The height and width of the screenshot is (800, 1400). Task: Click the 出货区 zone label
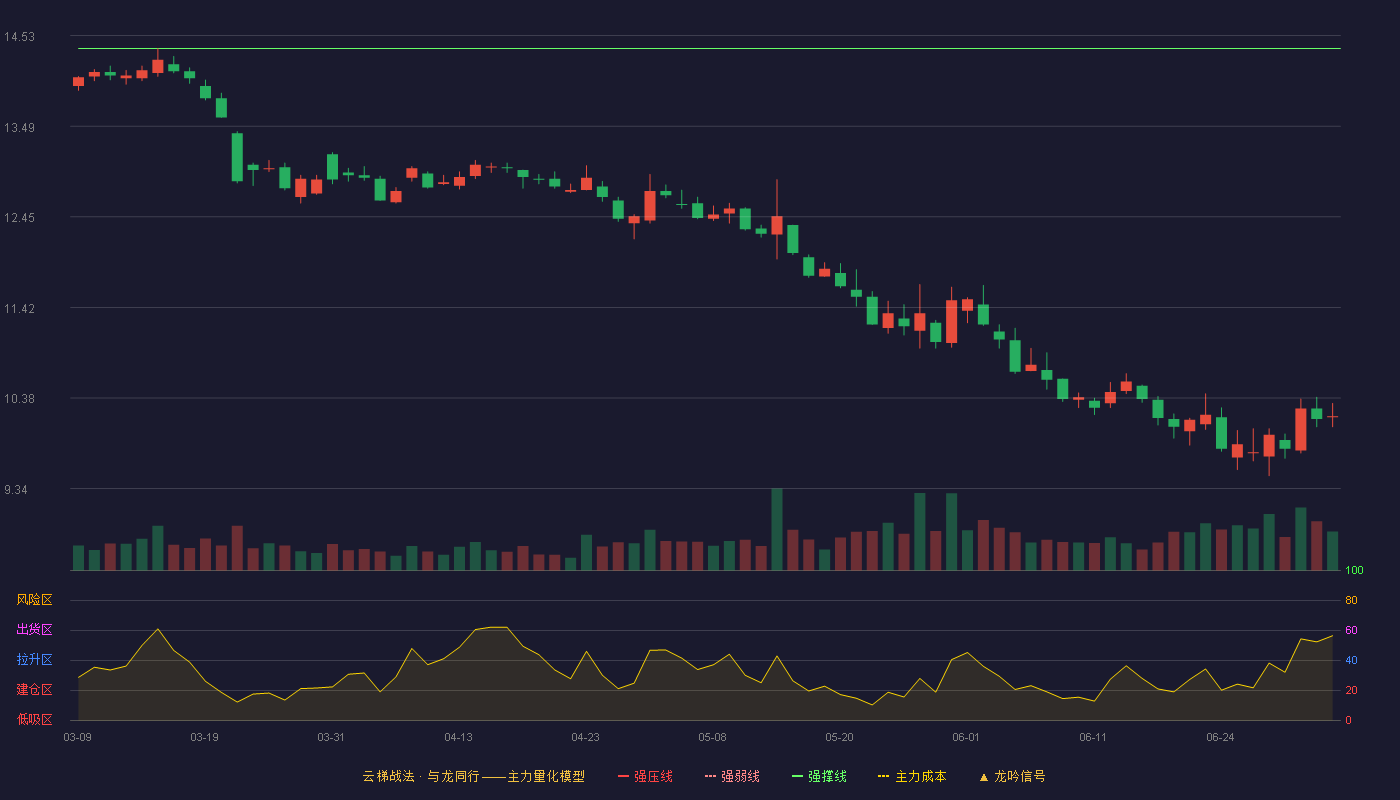point(34,630)
